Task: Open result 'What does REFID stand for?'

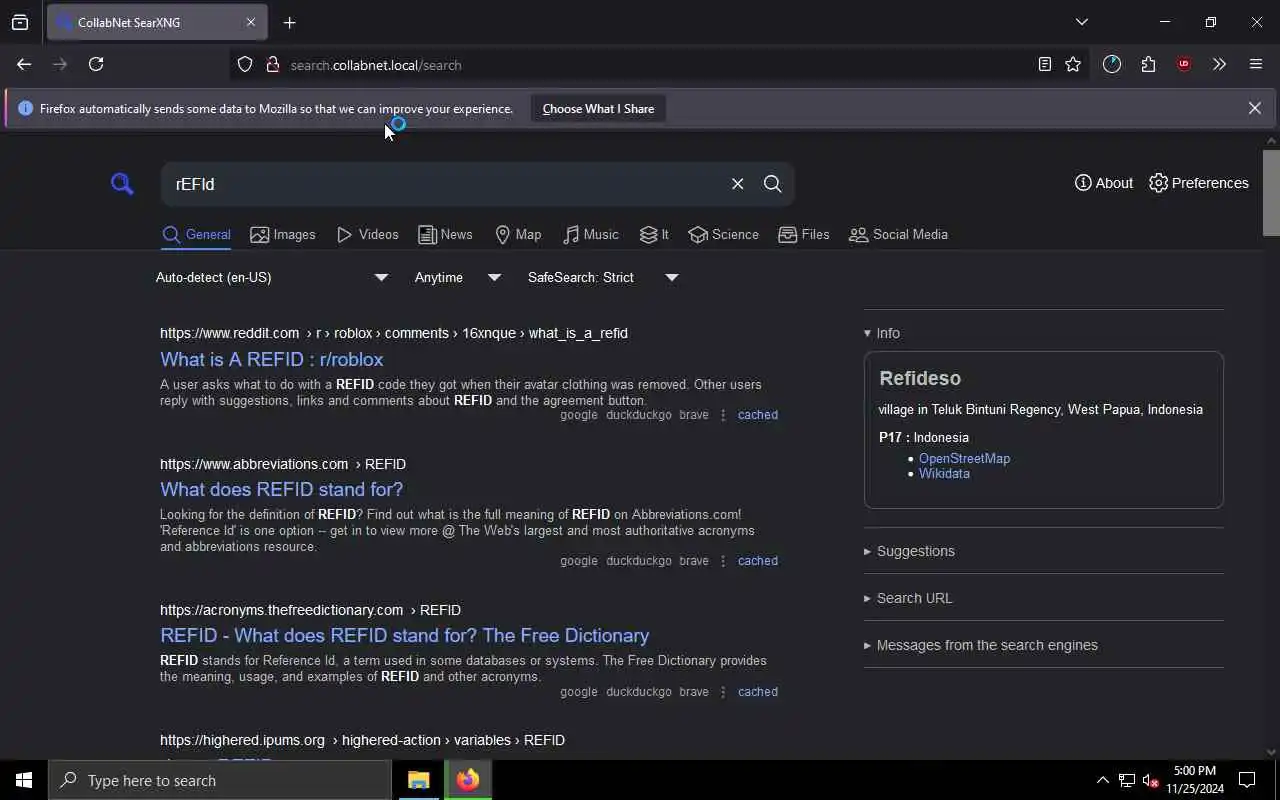Action: click(281, 489)
